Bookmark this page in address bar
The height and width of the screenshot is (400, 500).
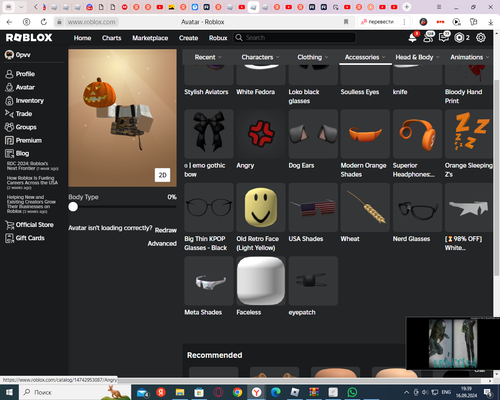point(346,22)
